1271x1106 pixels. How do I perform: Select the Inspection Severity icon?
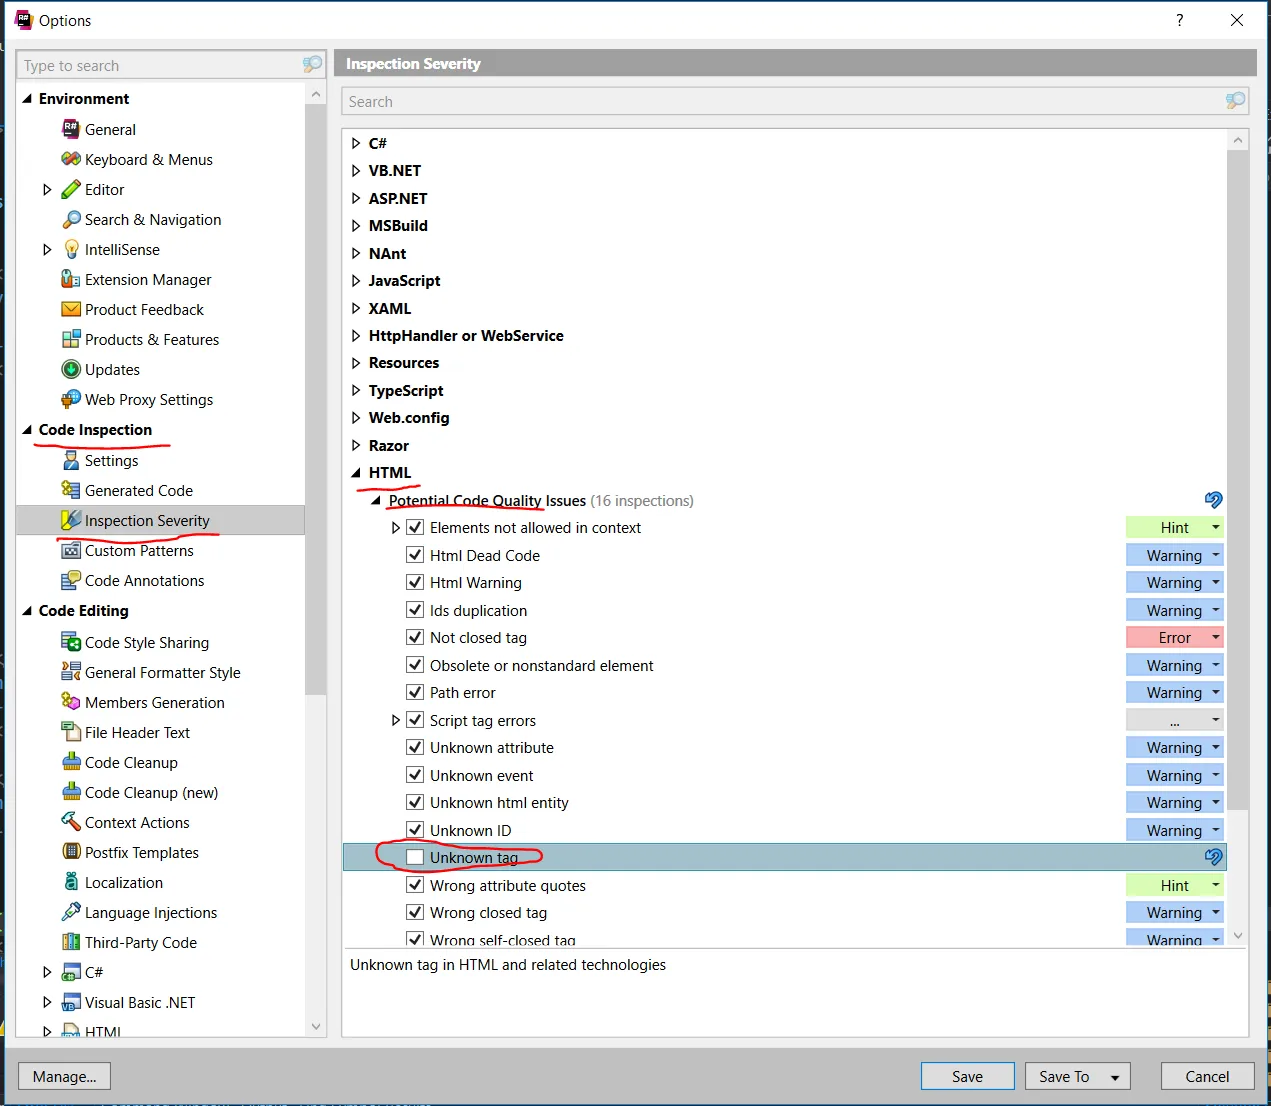pyautogui.click(x=71, y=520)
